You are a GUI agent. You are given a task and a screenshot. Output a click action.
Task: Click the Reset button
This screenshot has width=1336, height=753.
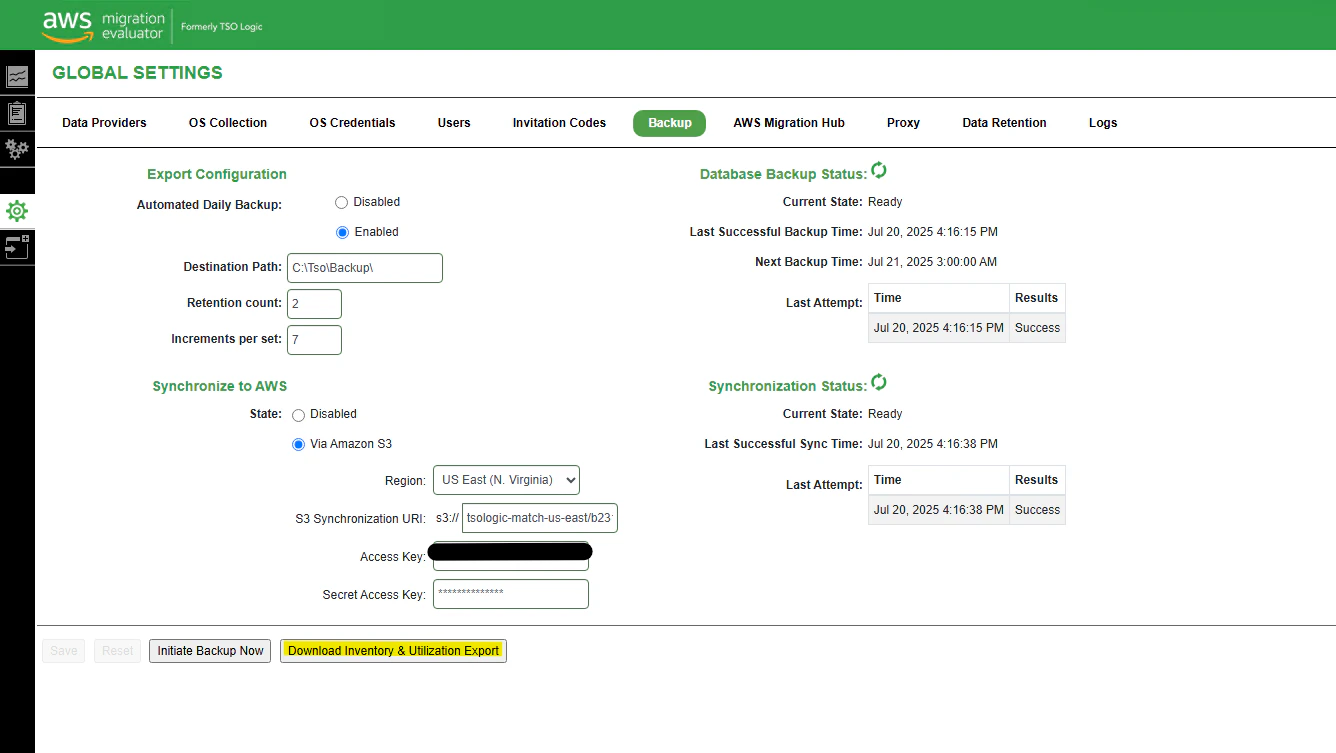[x=117, y=651]
